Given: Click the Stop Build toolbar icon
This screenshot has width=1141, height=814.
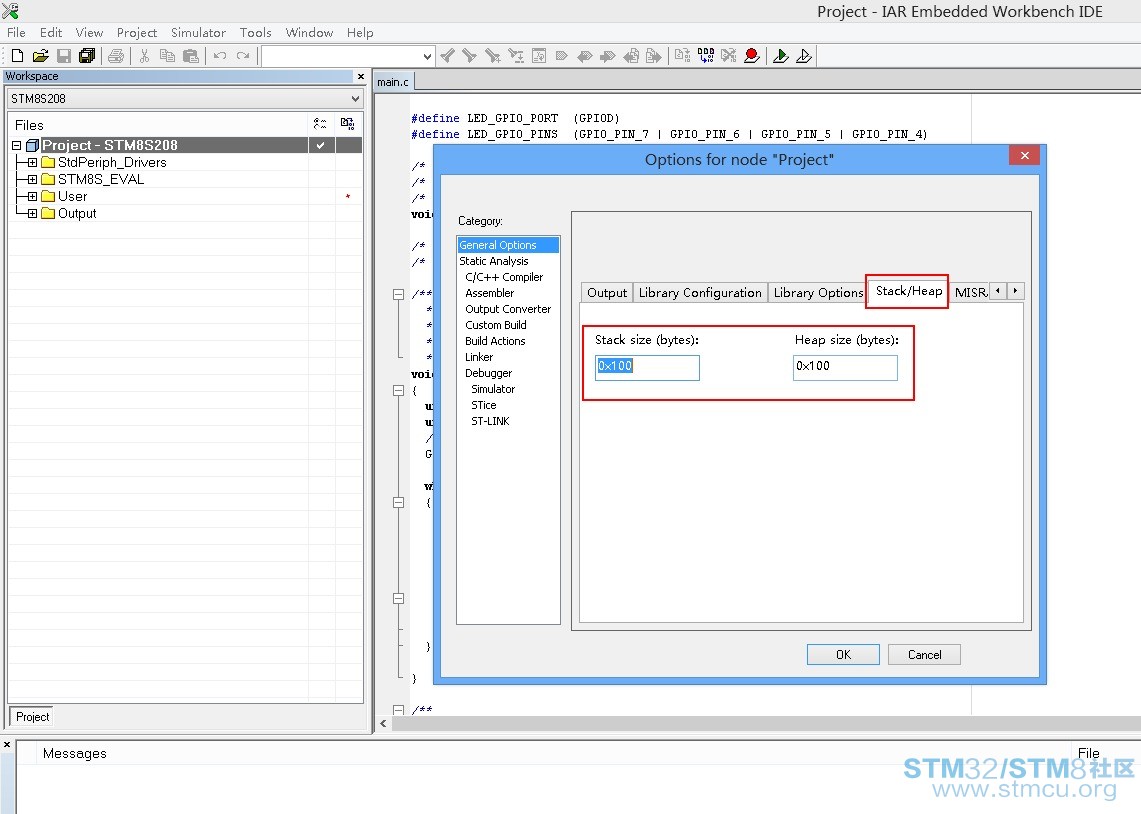Looking at the screenshot, I should click(728, 56).
